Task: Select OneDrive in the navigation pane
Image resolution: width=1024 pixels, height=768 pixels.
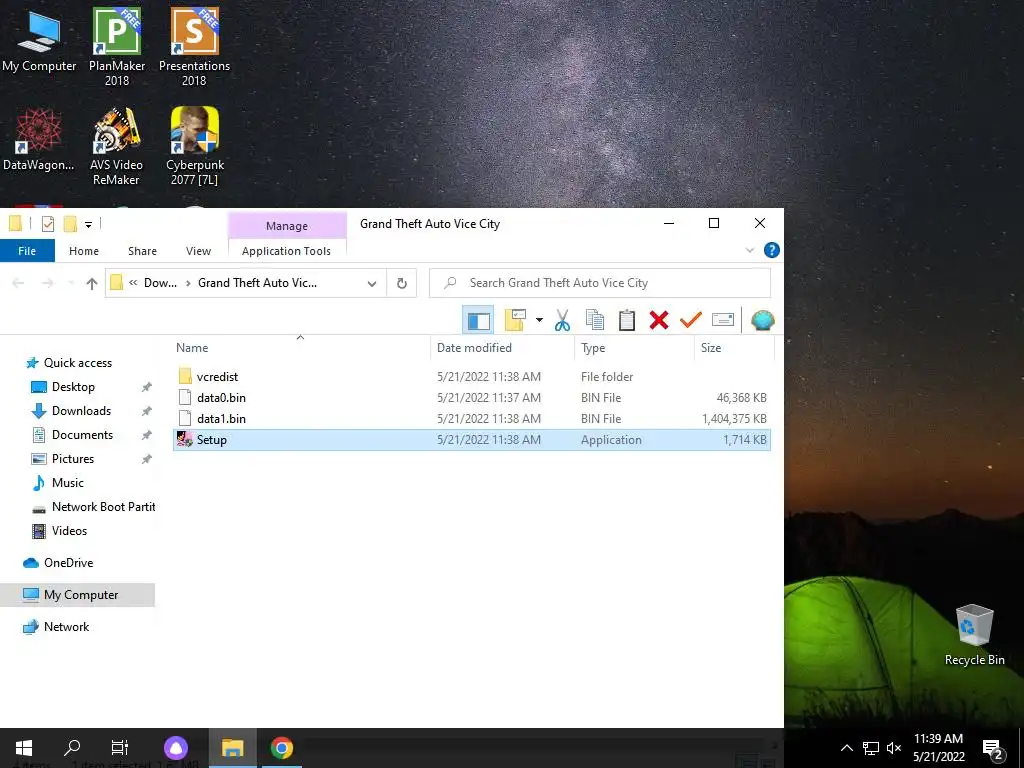Action: pos(68,563)
